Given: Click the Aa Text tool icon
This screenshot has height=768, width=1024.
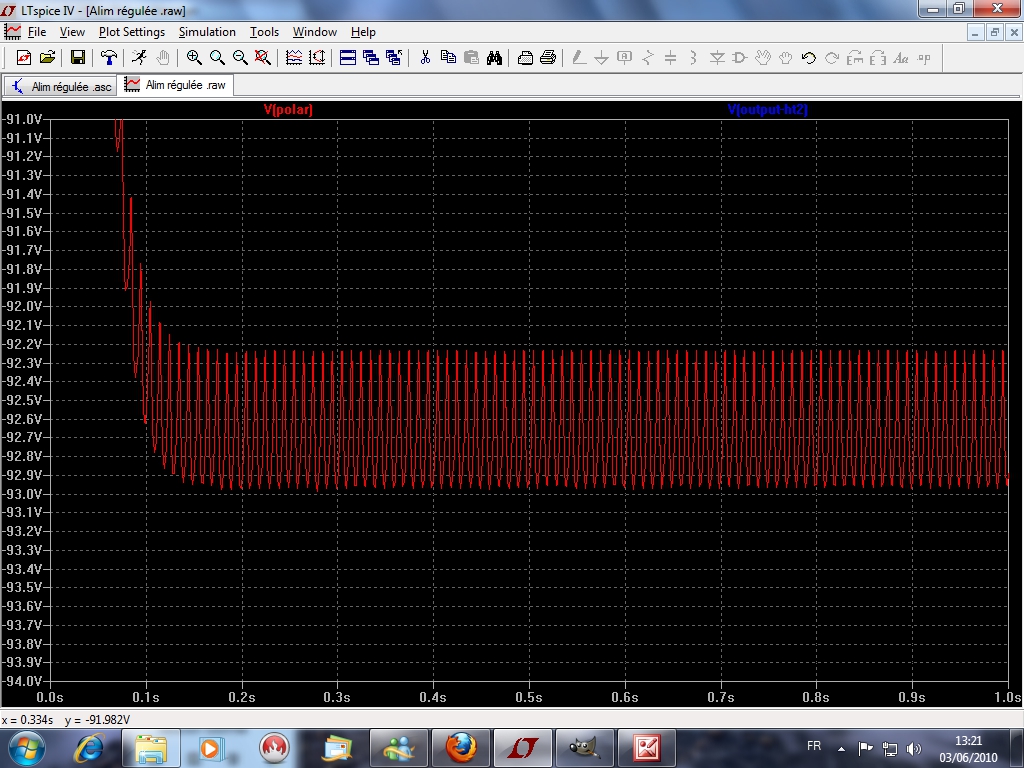Looking at the screenshot, I should (x=901, y=57).
